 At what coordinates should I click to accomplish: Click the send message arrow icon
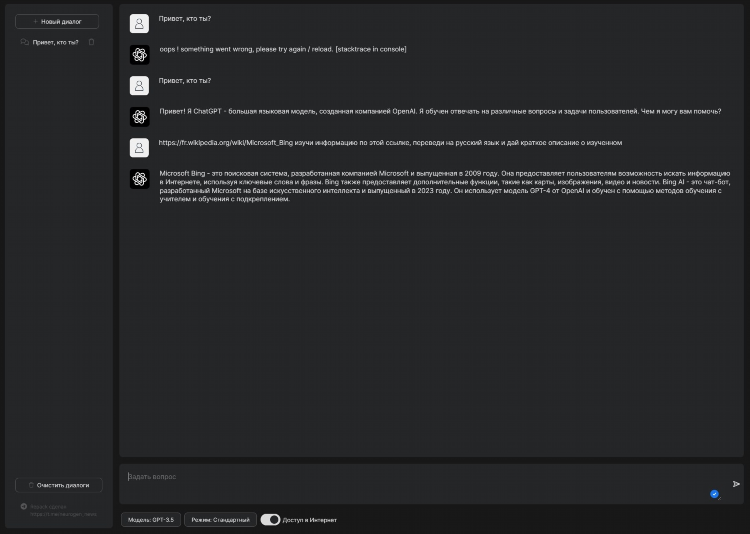(736, 484)
